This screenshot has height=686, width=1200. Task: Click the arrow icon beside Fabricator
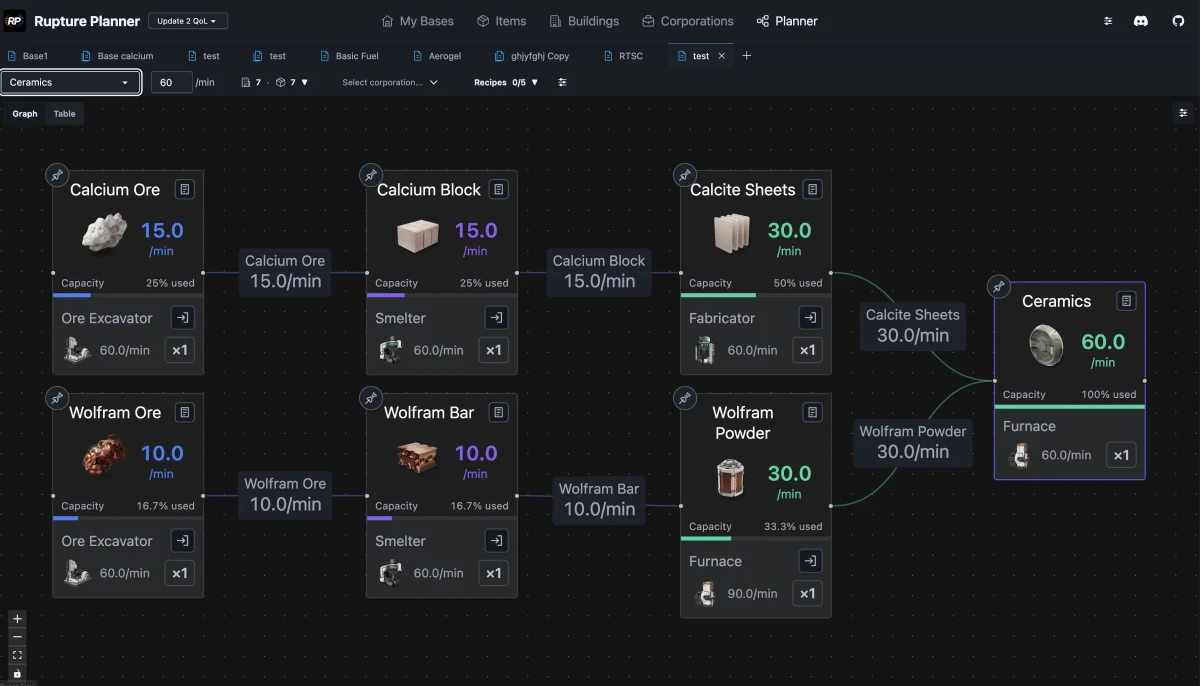(811, 318)
